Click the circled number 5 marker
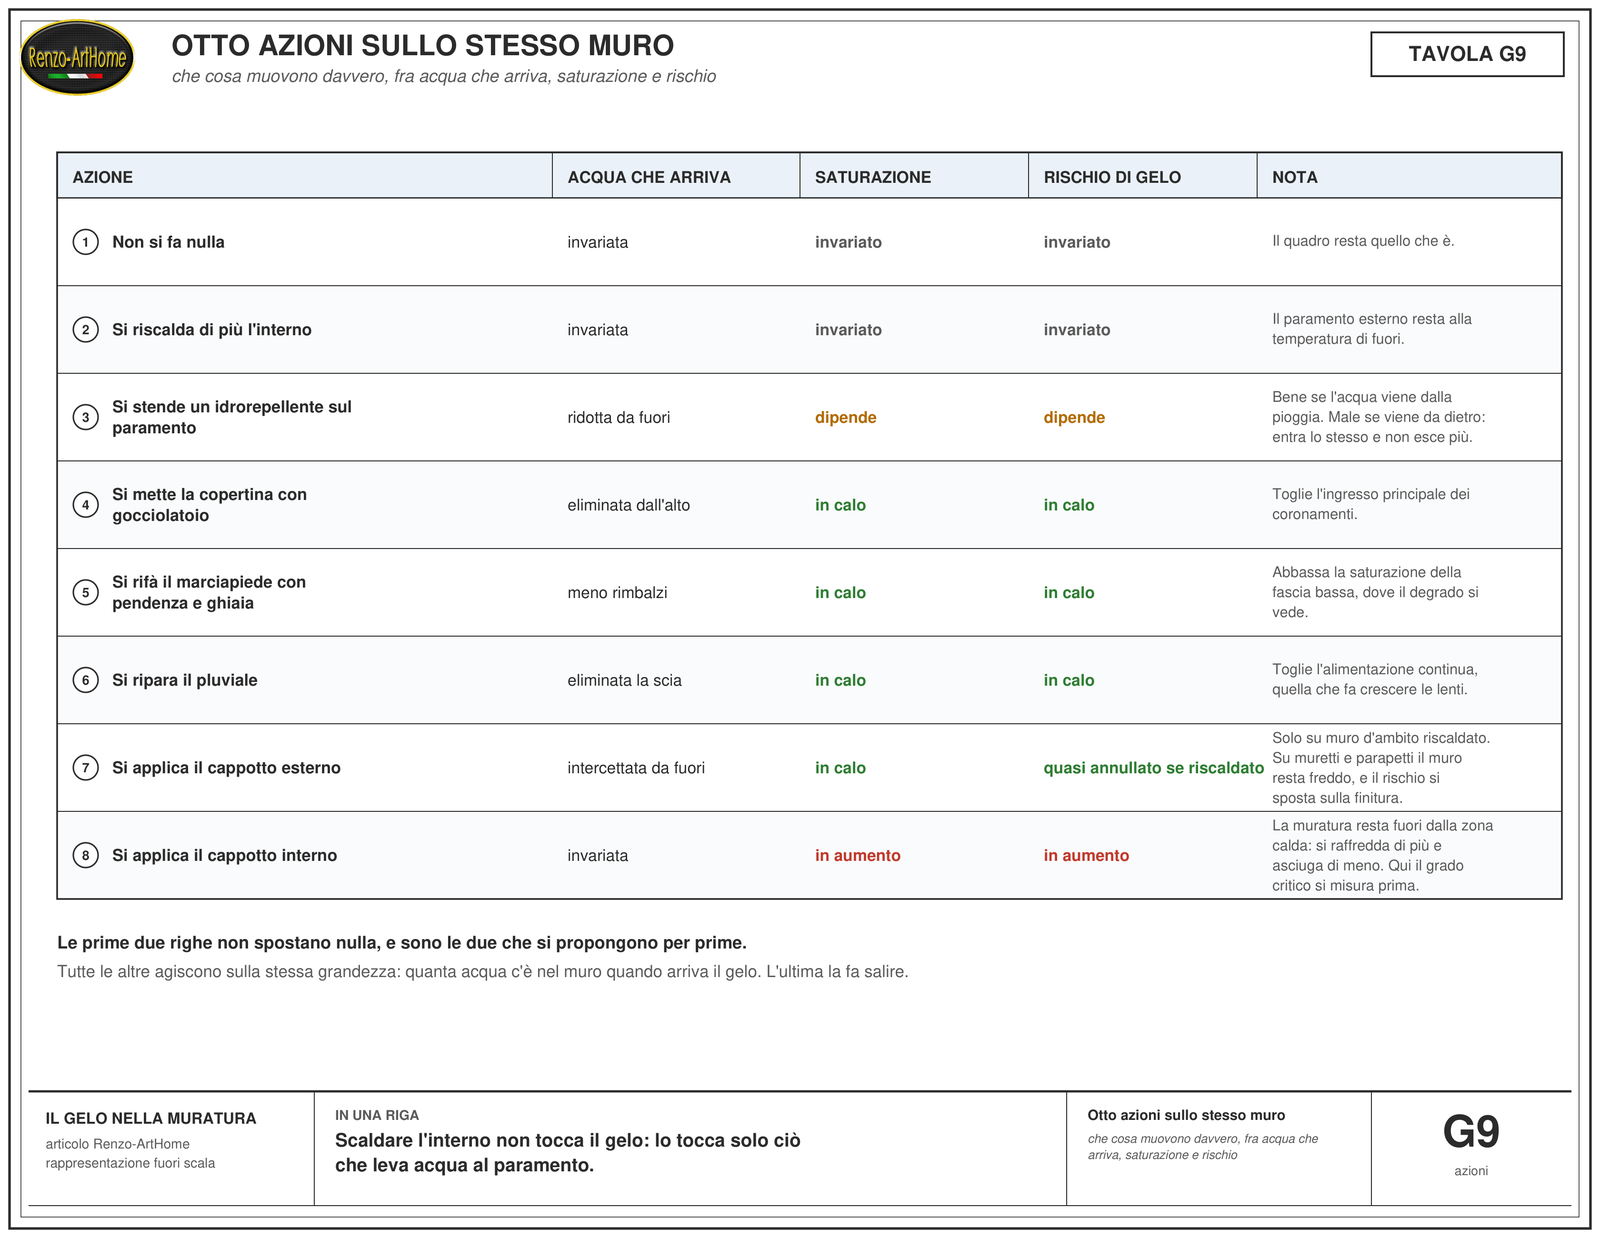1600x1238 pixels. tap(86, 593)
